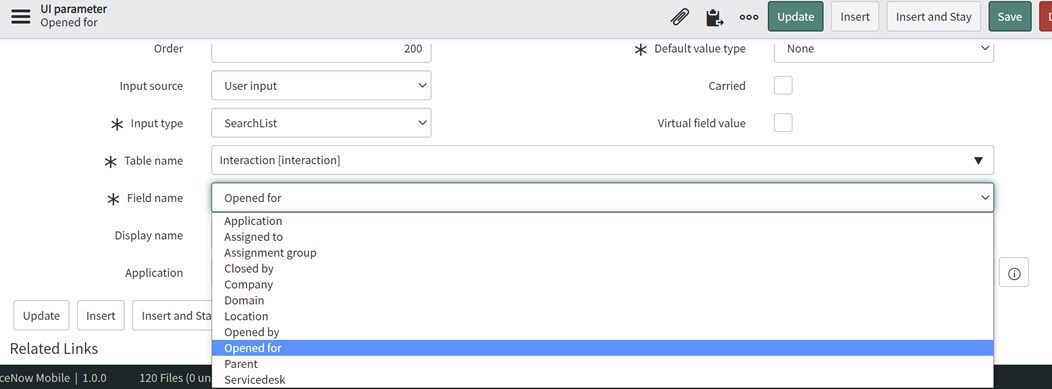The width and height of the screenshot is (1052, 389).
Task: Click the header Insert and Stay button
Action: [x=933, y=17]
